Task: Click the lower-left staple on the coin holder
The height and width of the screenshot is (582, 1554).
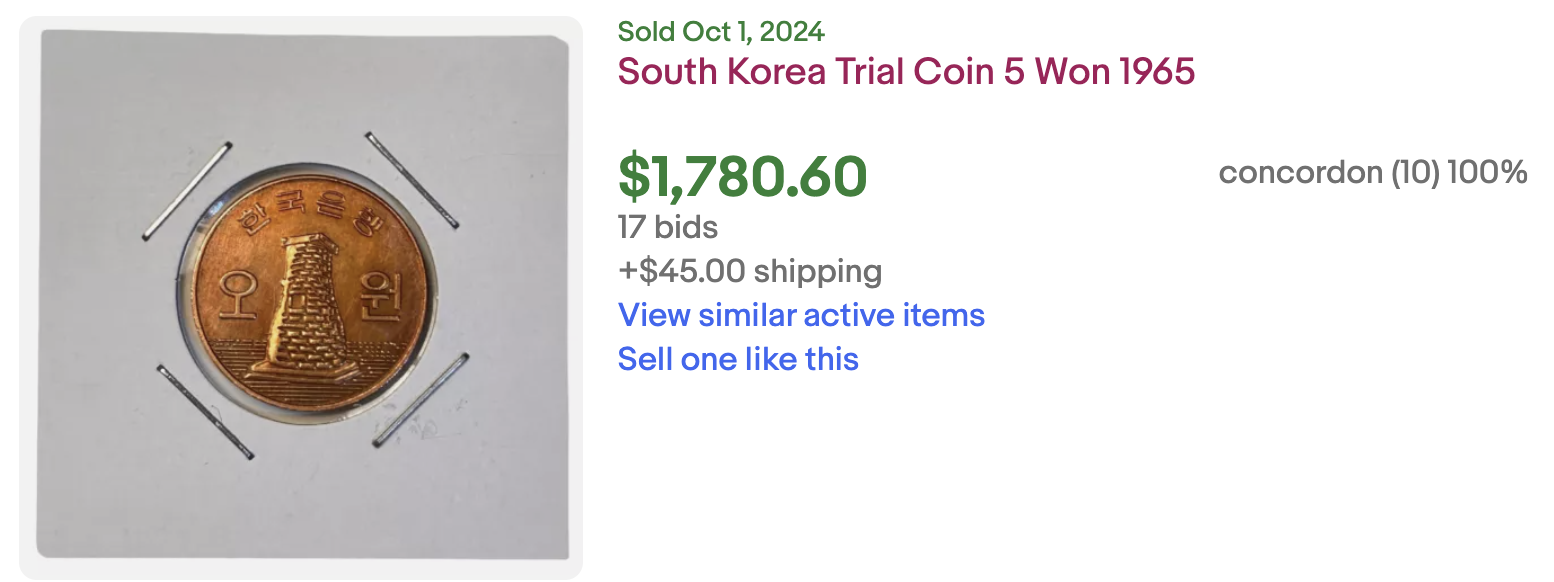Action: 204,411
